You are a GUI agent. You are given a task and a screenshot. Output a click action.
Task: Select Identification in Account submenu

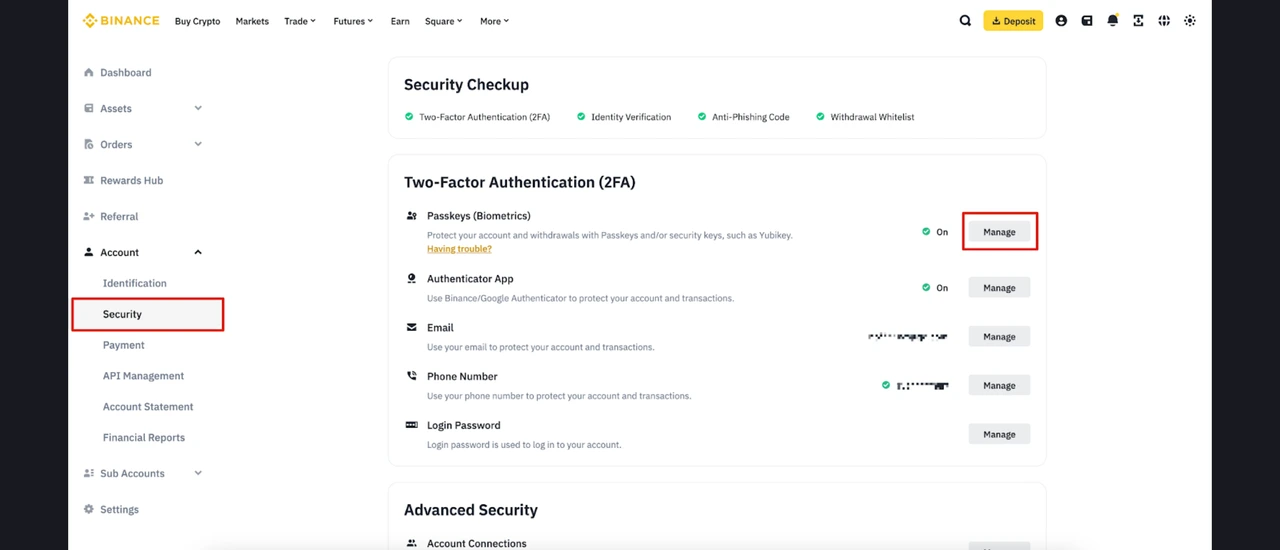coord(135,283)
